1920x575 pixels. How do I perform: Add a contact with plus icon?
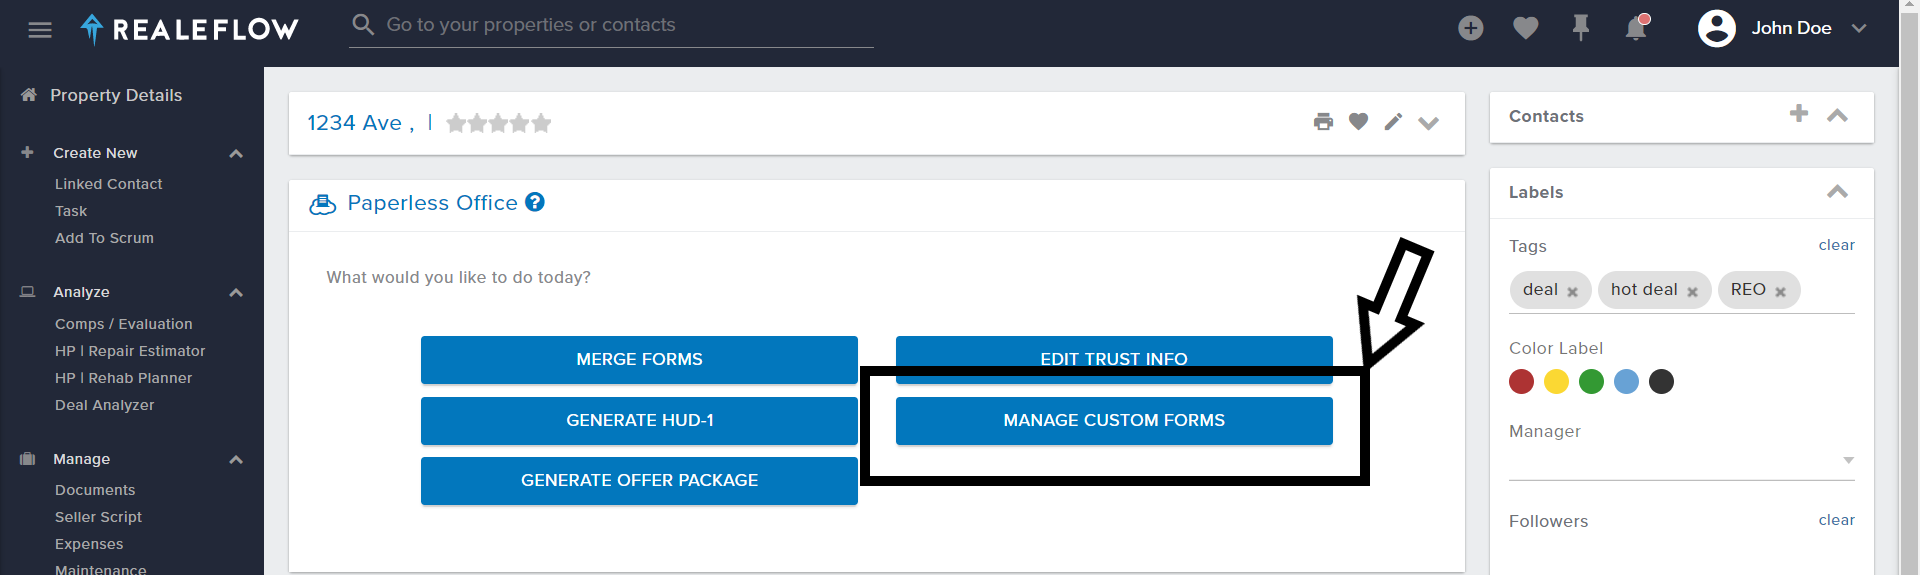pyautogui.click(x=1798, y=114)
